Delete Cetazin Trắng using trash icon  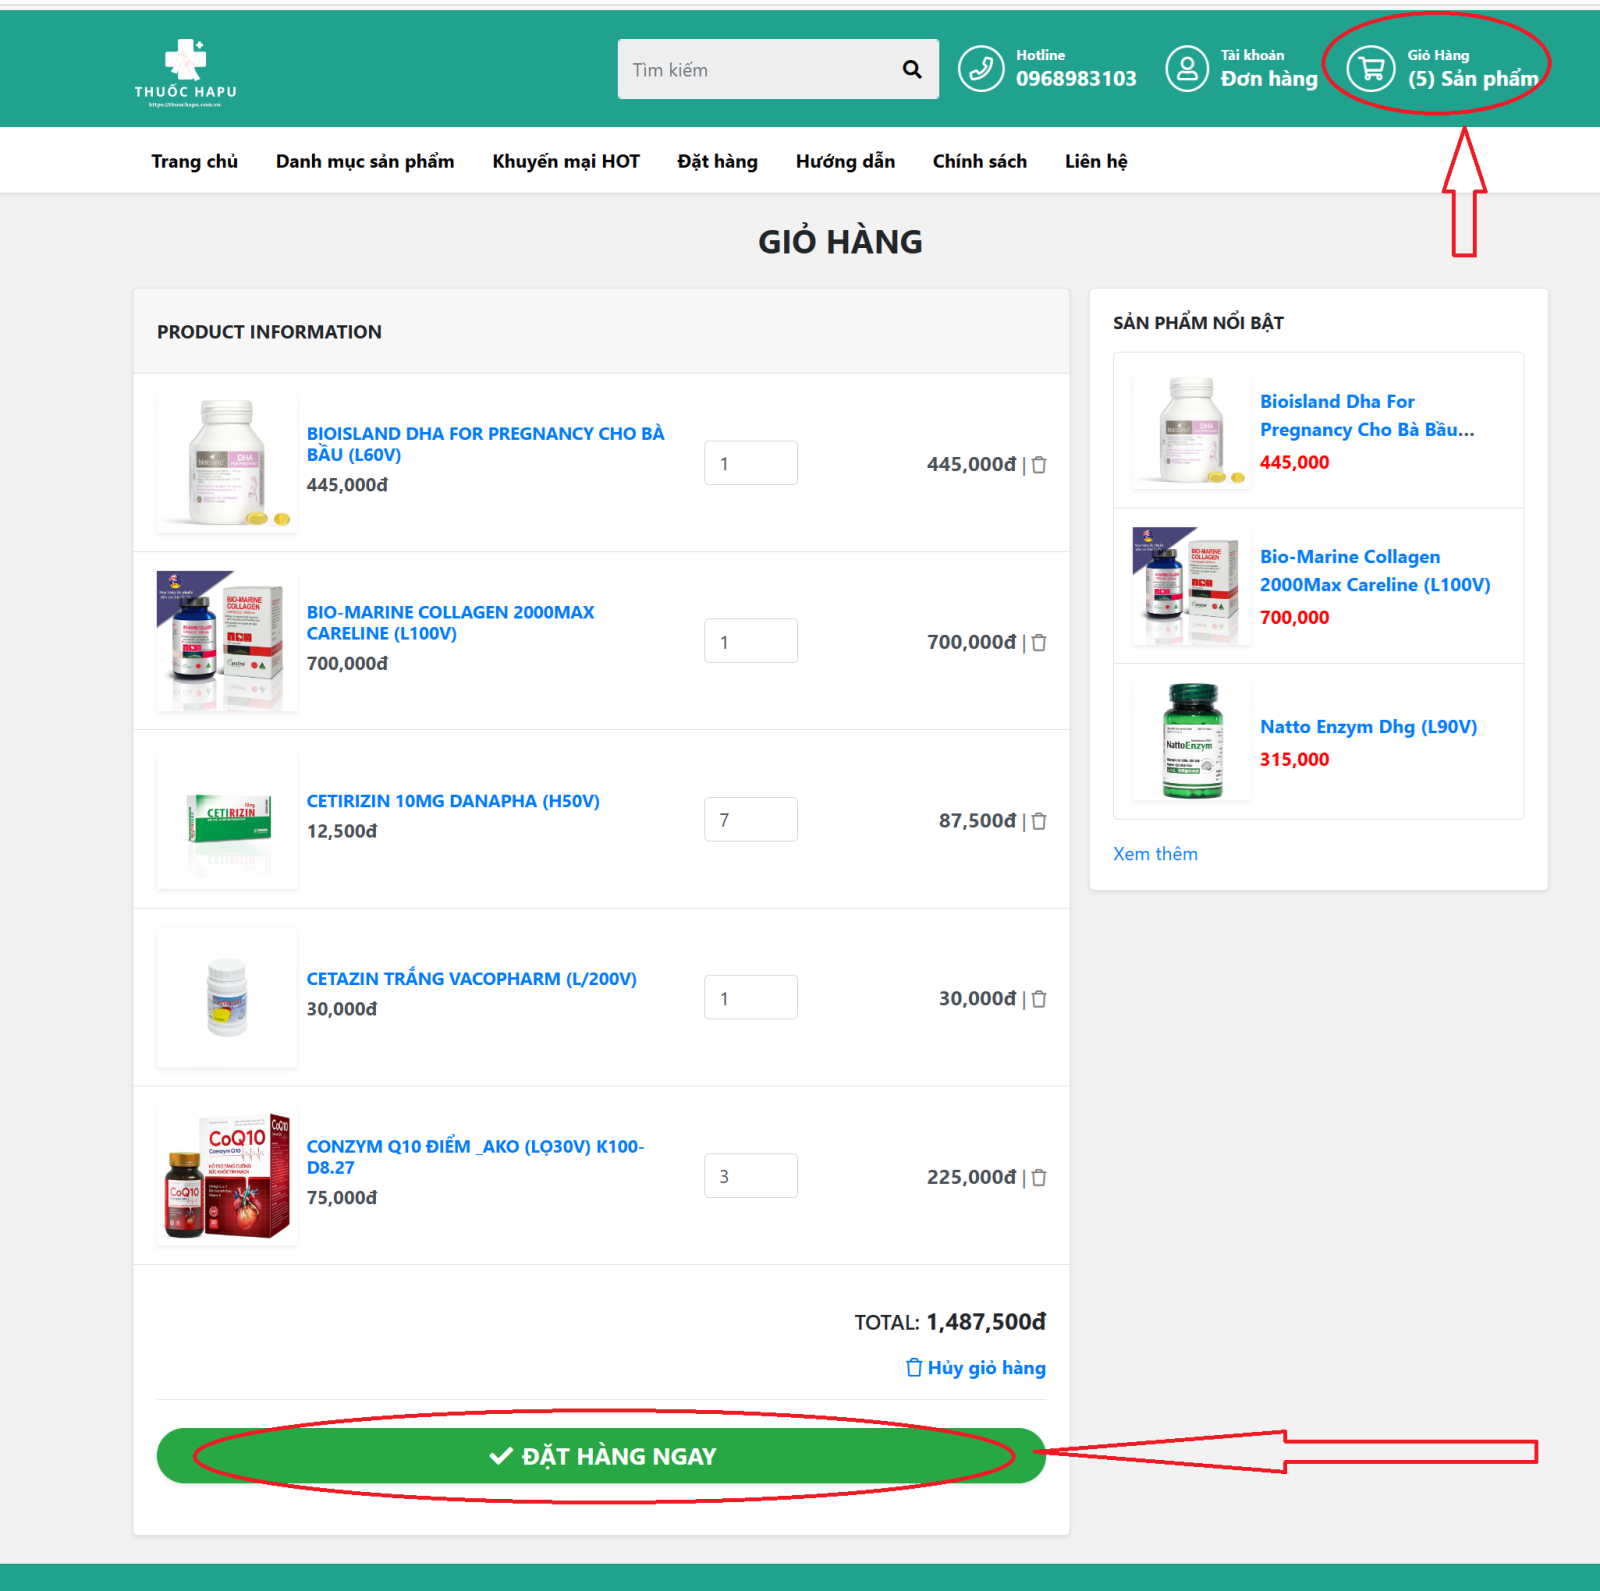[x=1039, y=999]
